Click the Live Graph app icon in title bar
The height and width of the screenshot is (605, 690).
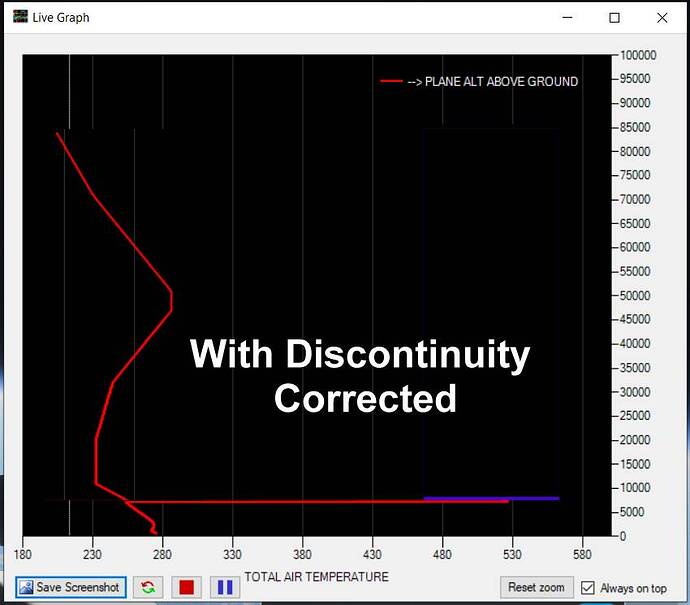pos(20,18)
